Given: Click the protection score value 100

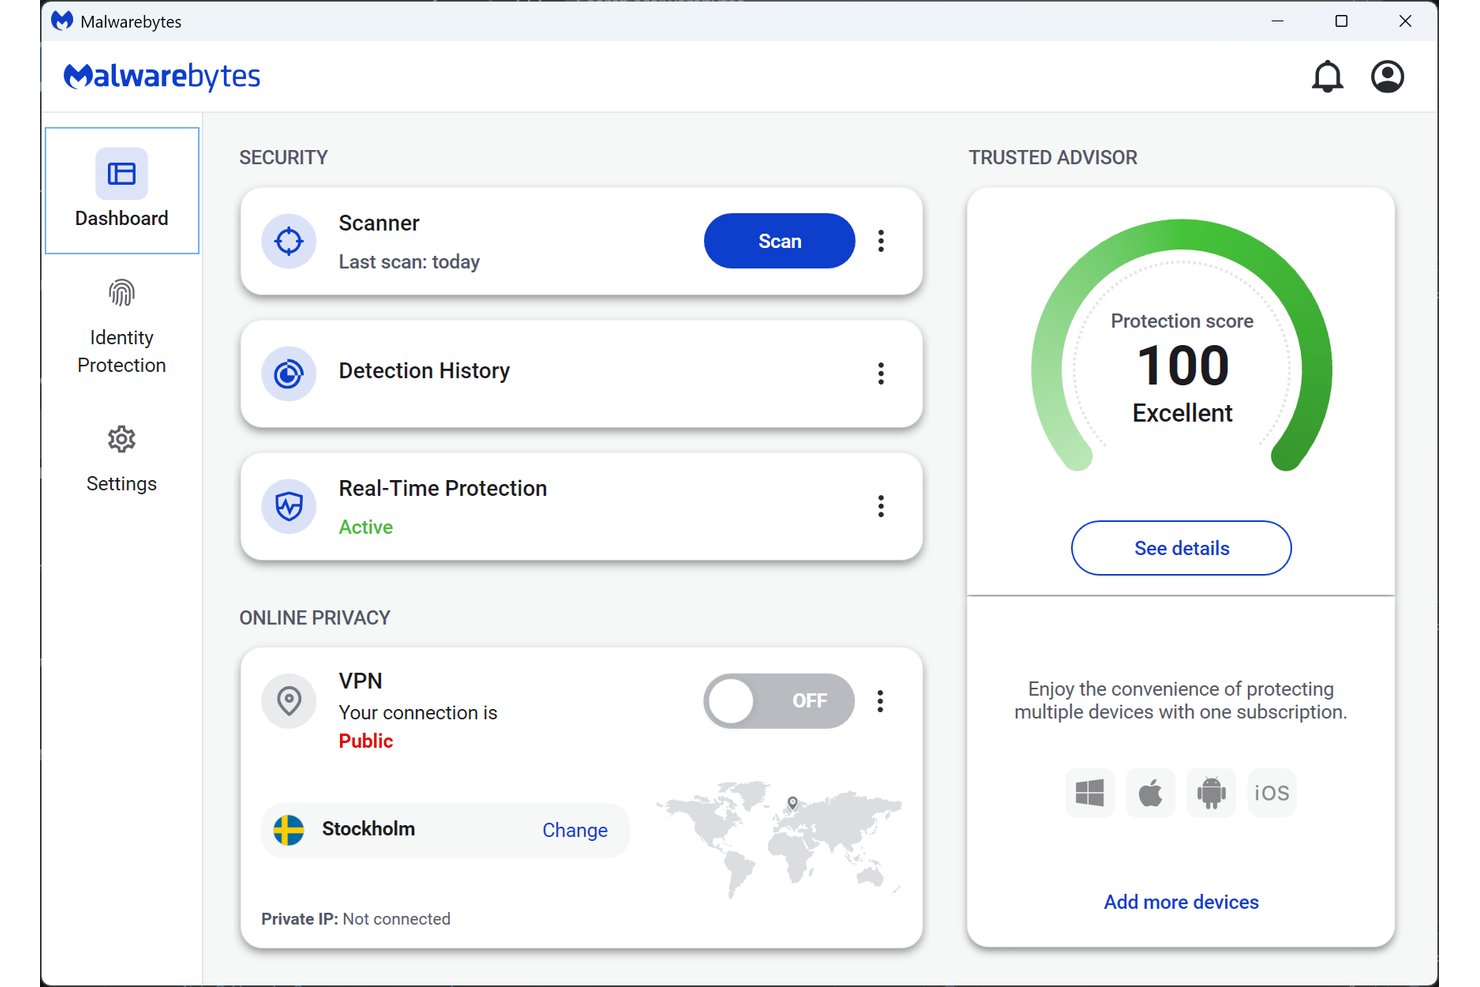Looking at the screenshot, I should point(1182,365).
